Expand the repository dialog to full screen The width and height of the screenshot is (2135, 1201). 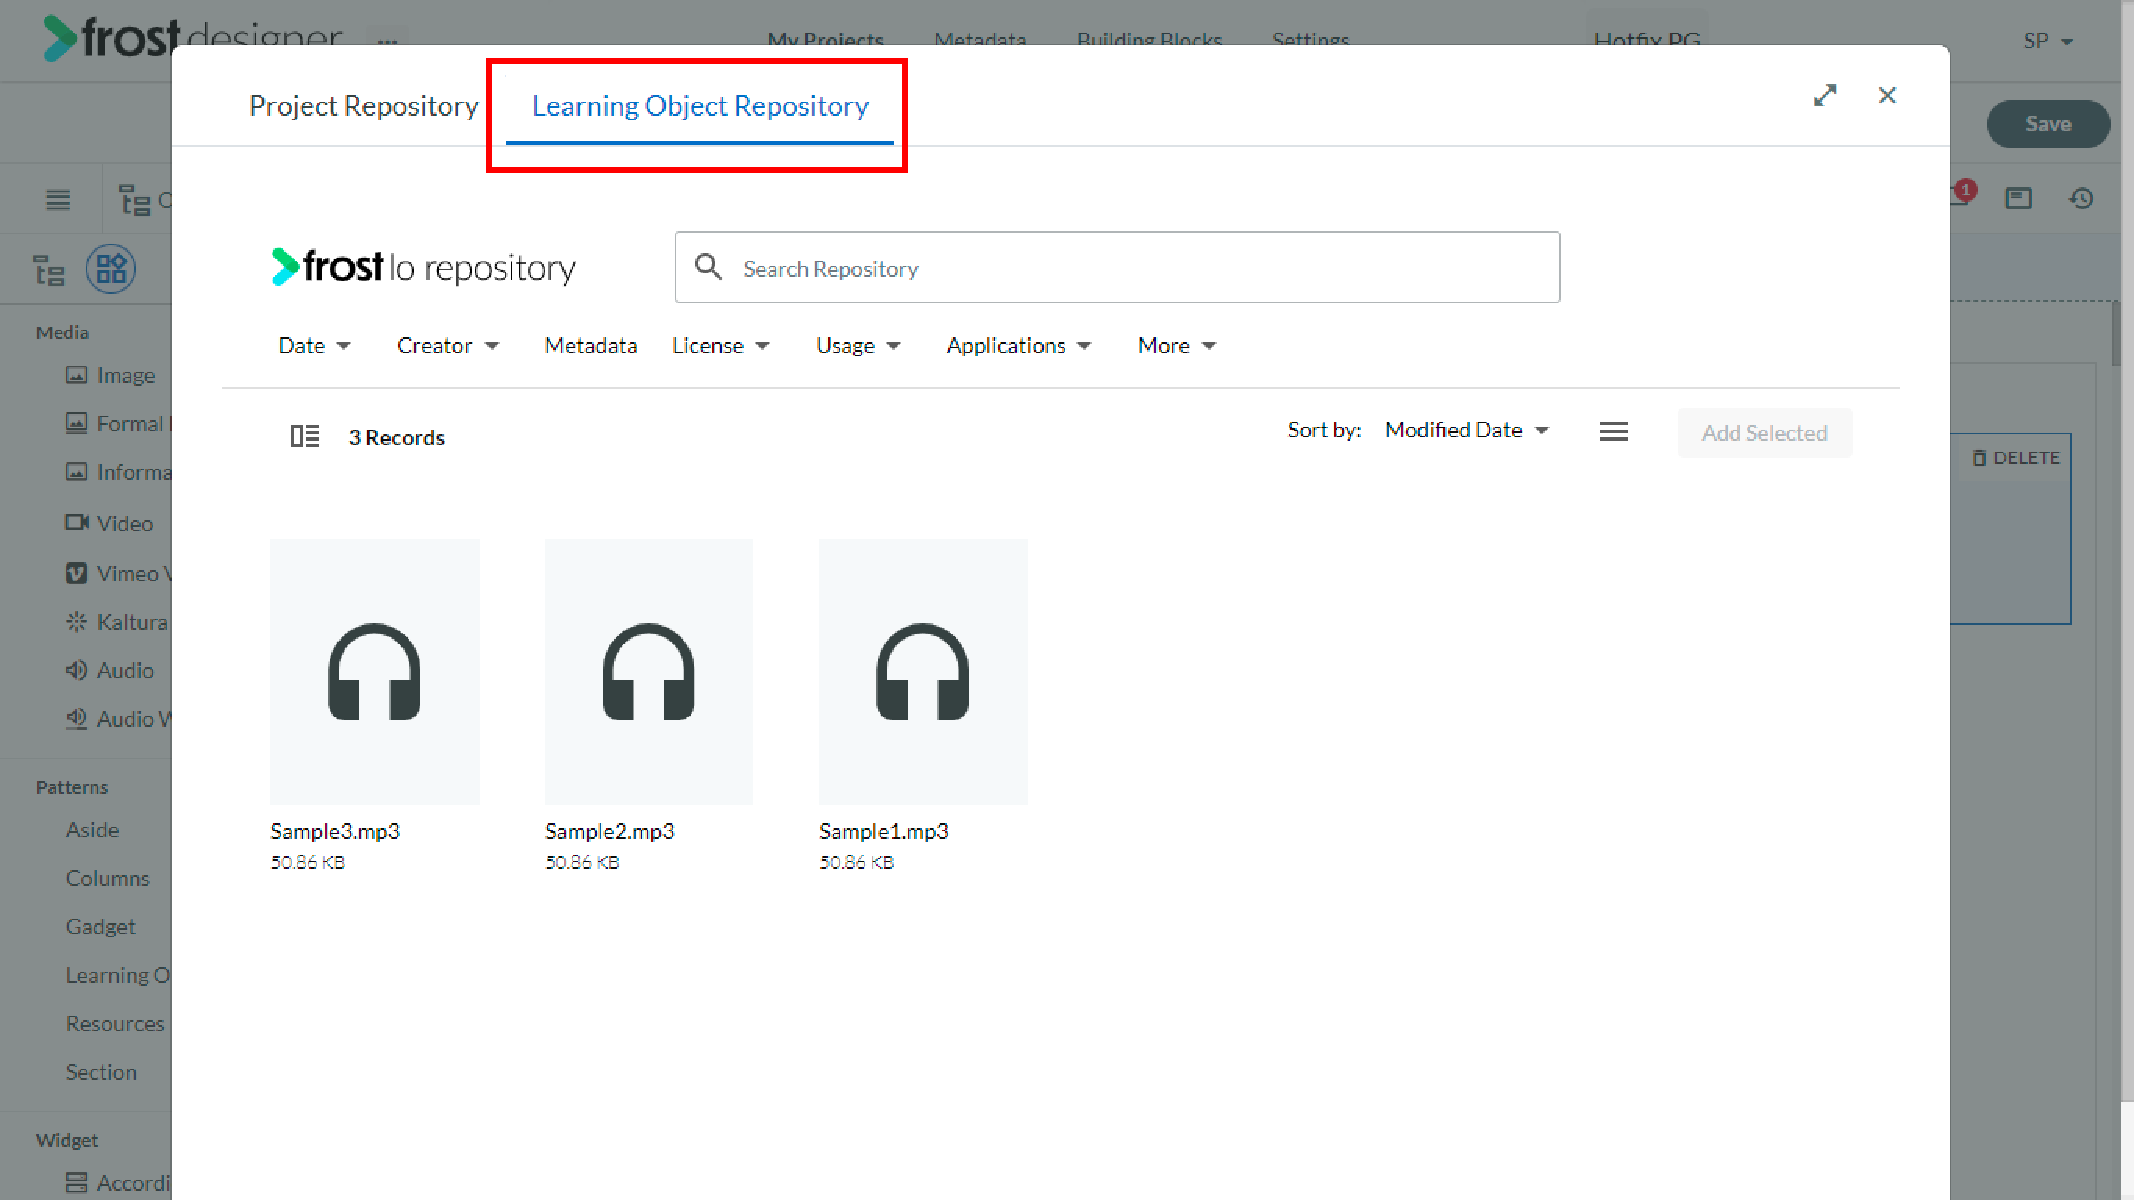[x=1825, y=95]
